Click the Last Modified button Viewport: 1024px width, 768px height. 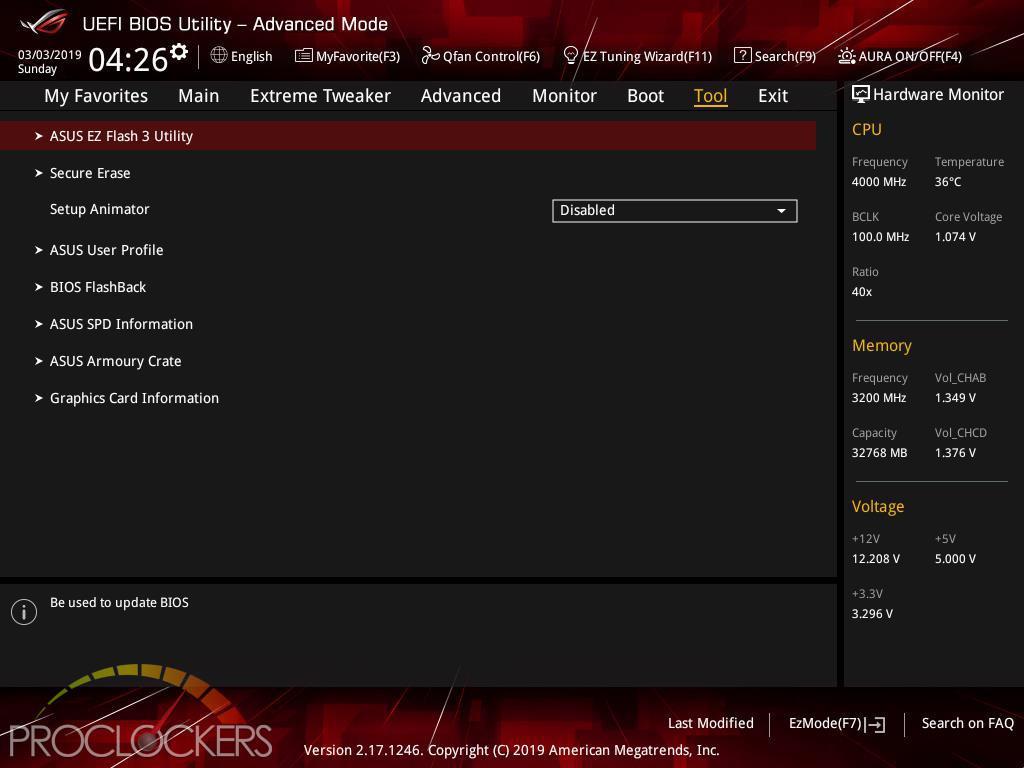point(711,723)
